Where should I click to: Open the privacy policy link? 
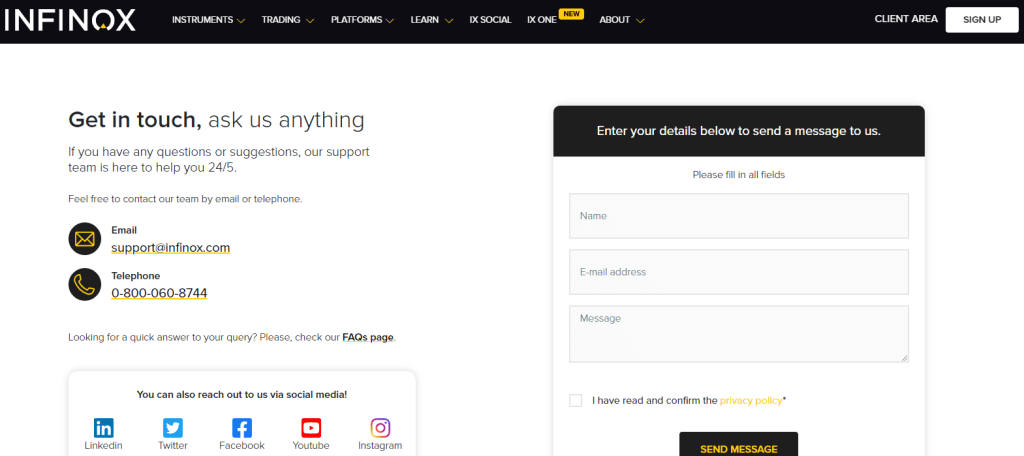(751, 400)
